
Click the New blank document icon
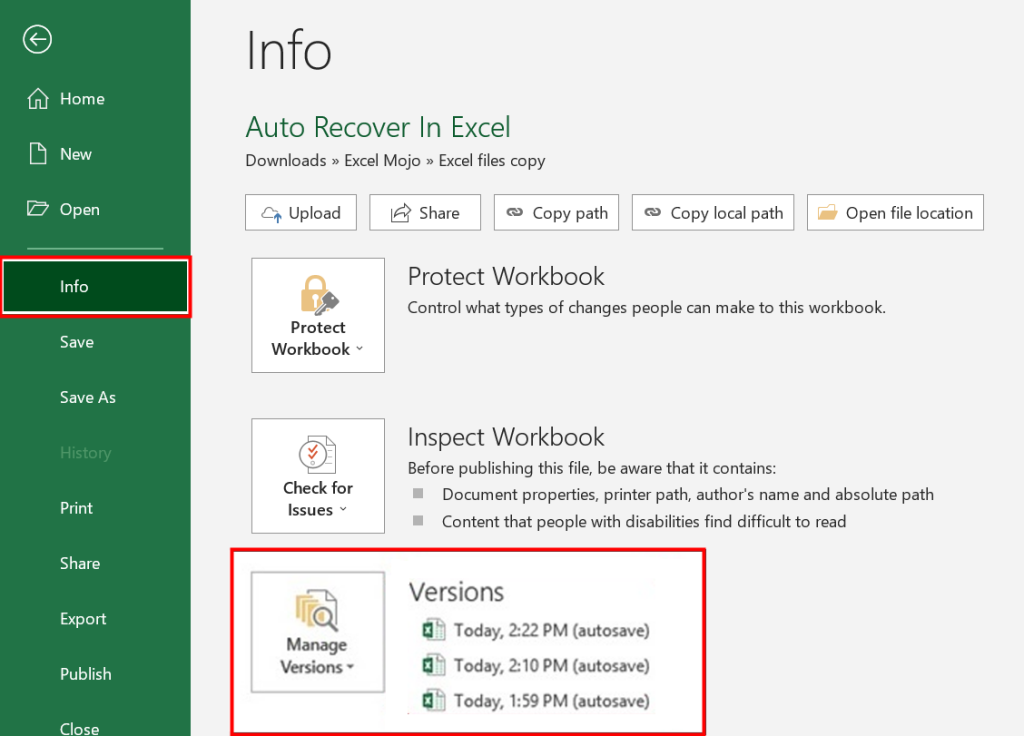(x=38, y=153)
